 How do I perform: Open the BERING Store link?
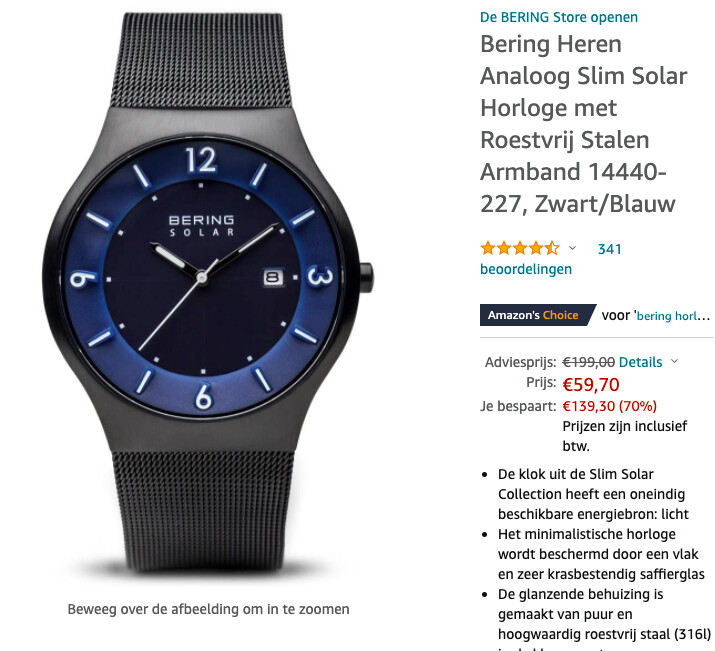point(559,17)
